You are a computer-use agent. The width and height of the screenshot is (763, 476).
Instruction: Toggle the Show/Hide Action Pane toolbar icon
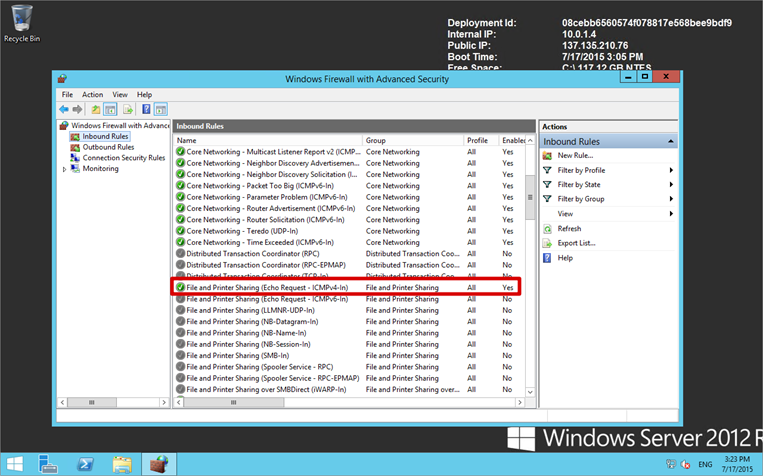161,110
